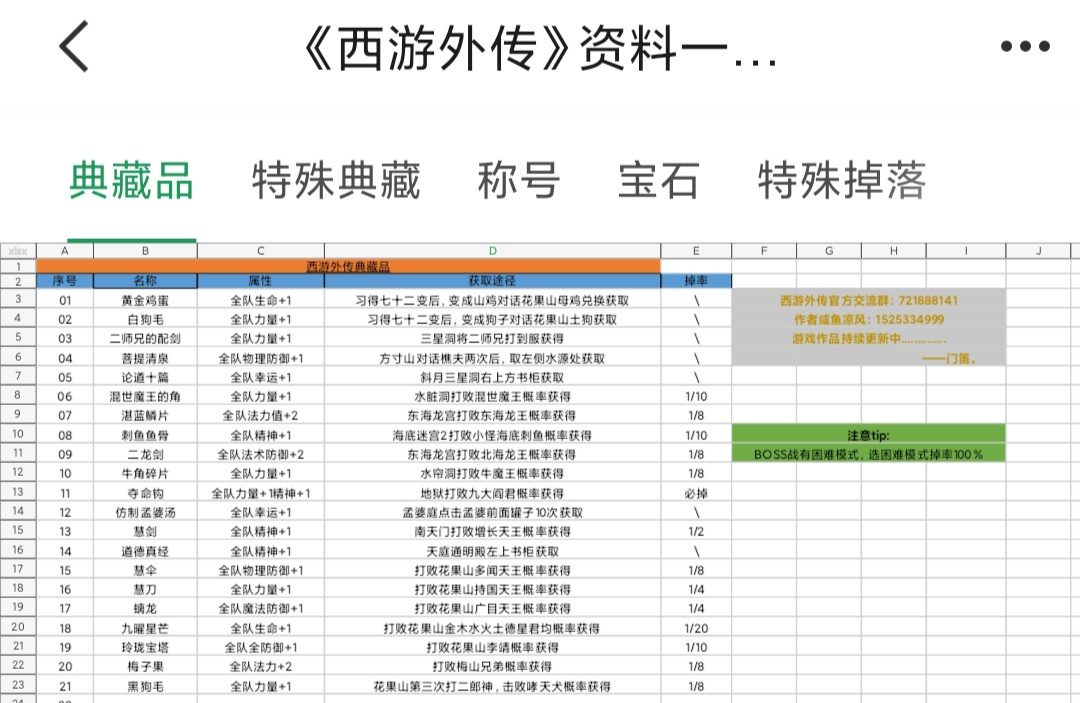Select the 玲珑宝塔 name cell

pyautogui.click(x=145, y=647)
